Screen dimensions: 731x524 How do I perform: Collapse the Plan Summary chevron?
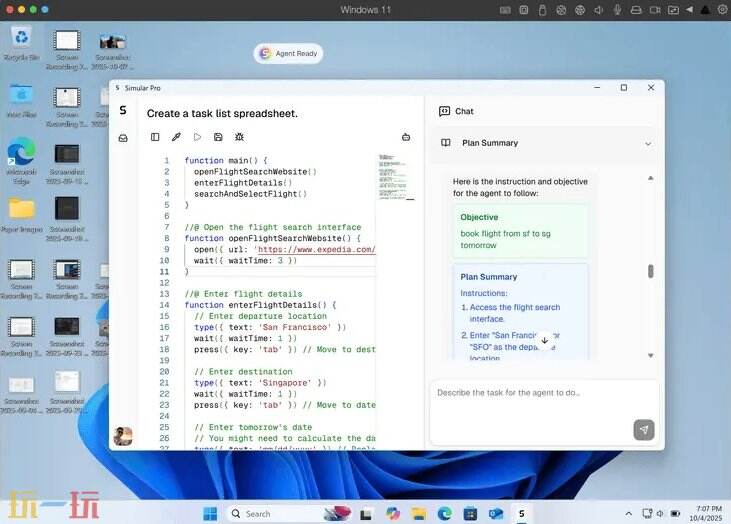point(647,143)
